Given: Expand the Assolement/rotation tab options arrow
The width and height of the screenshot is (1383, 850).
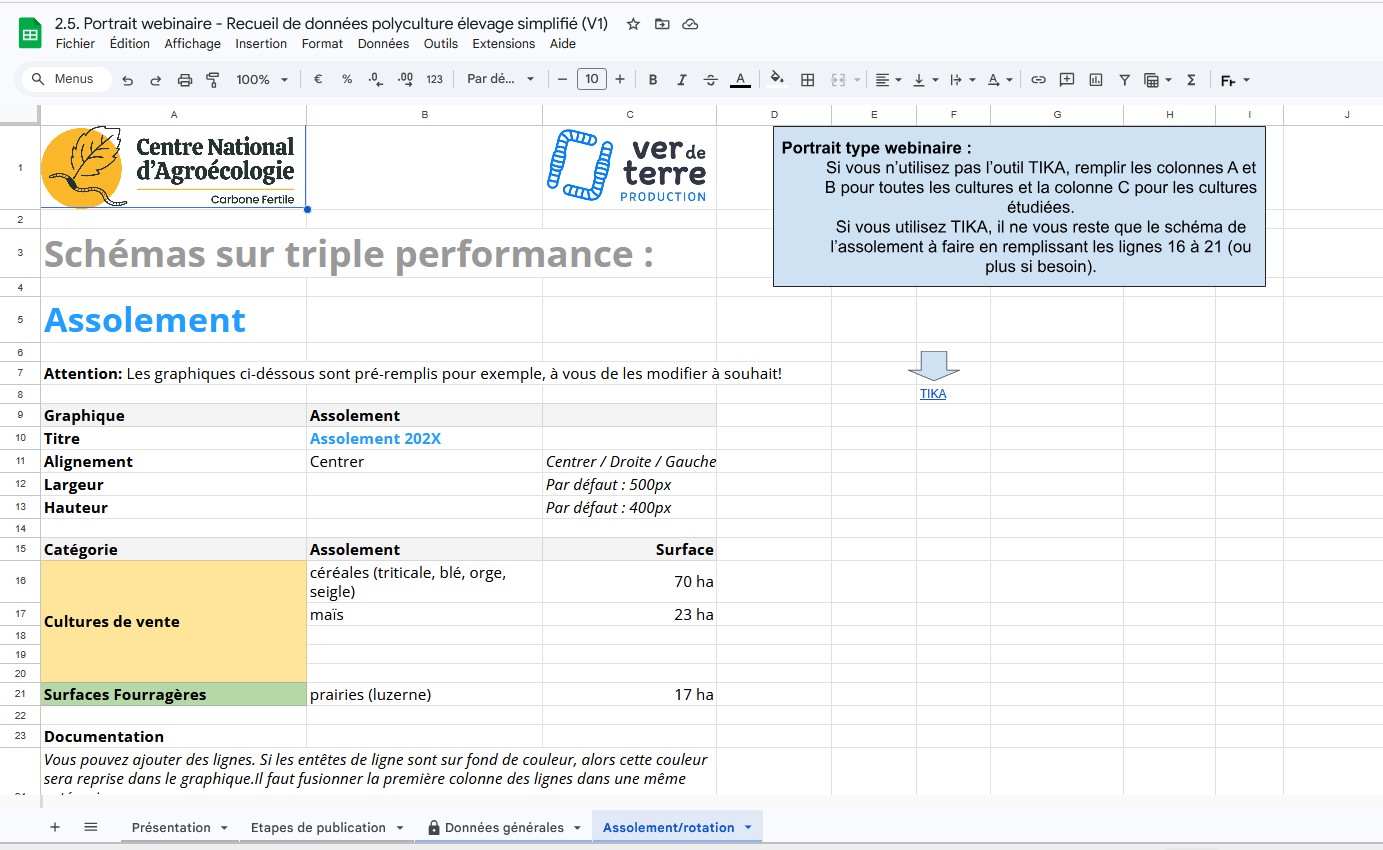Looking at the screenshot, I should (747, 828).
